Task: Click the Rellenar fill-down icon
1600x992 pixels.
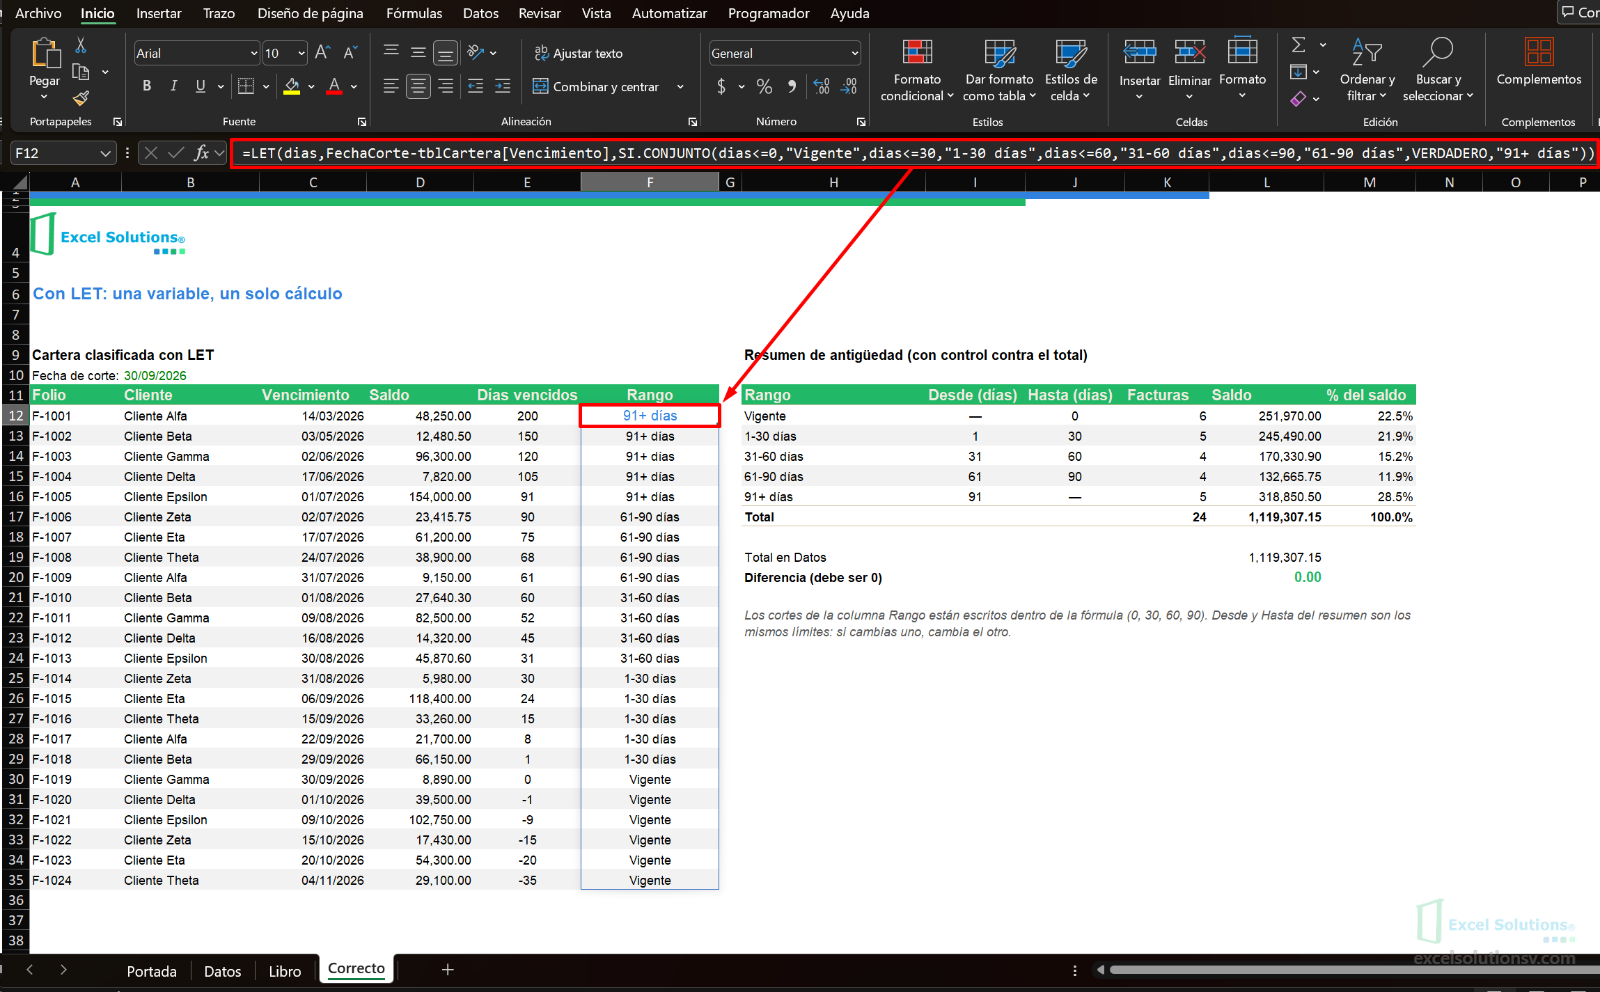Action: [1299, 72]
